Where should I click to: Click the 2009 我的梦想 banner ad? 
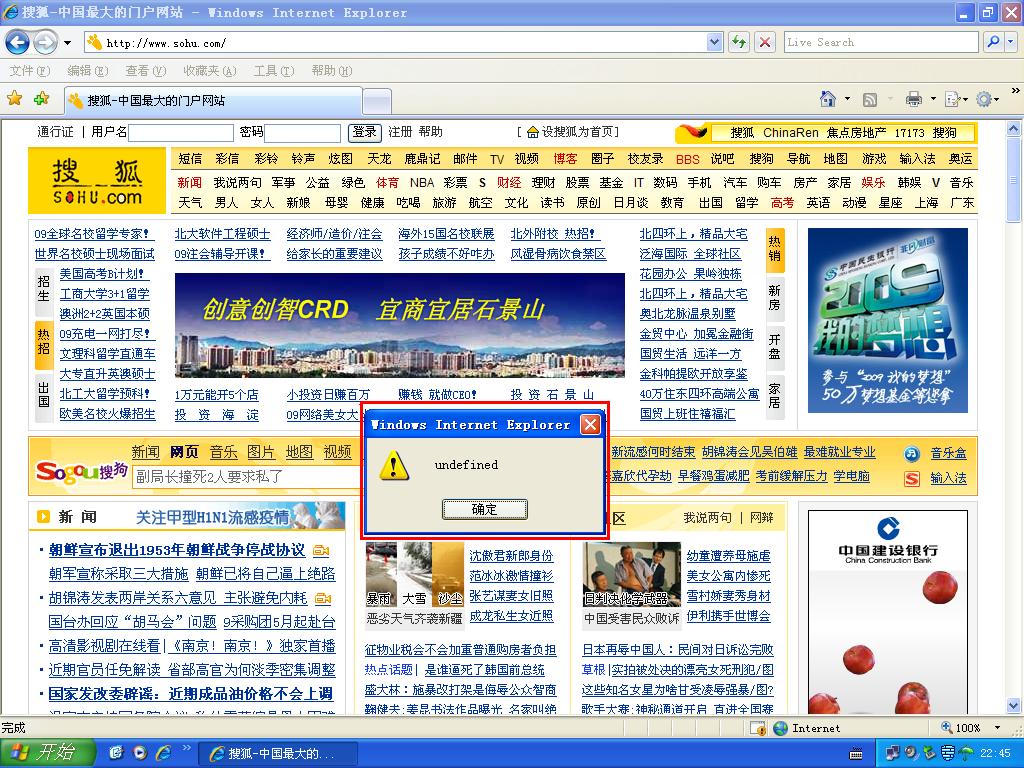pyautogui.click(x=888, y=320)
